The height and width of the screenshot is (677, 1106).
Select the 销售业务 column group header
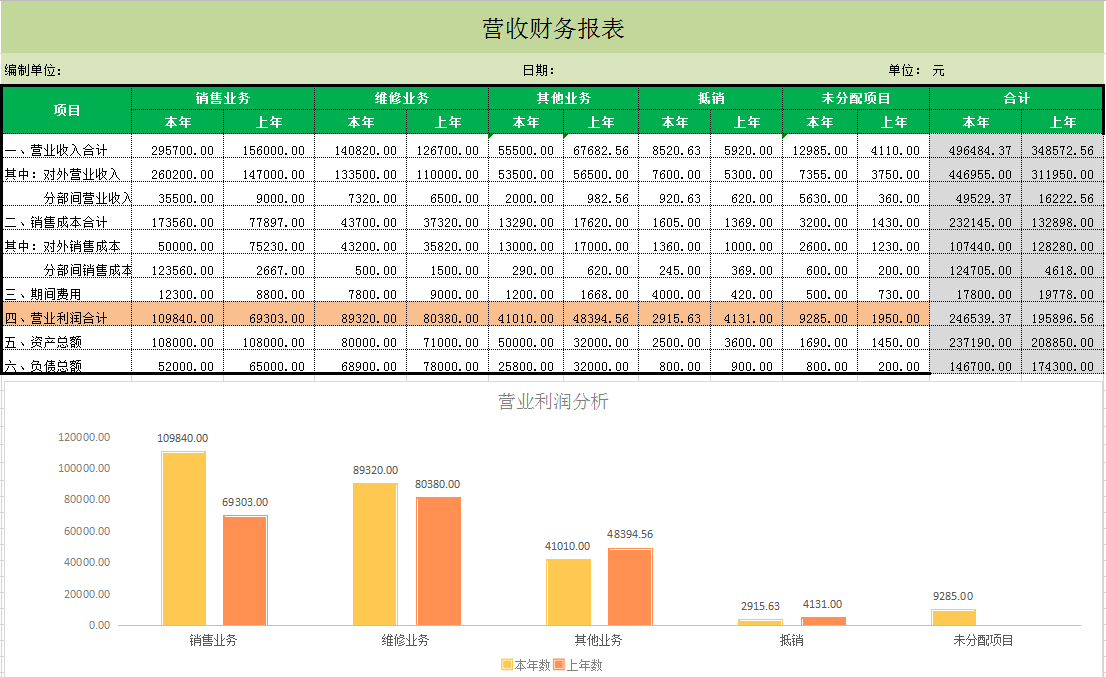[x=222, y=97]
